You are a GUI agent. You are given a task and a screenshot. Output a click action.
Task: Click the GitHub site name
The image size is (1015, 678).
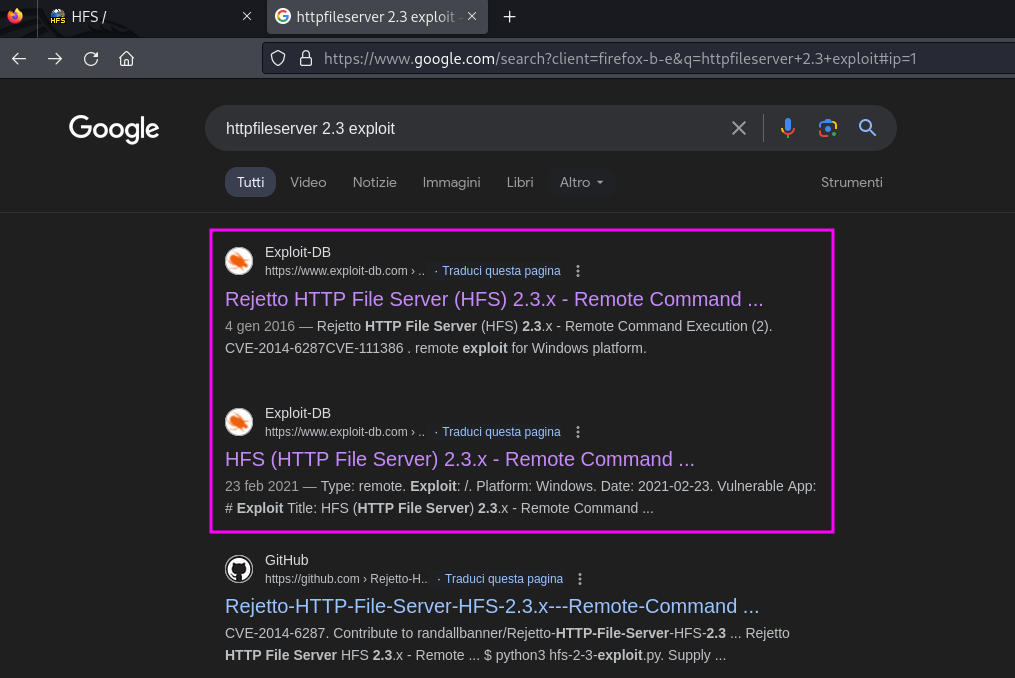coord(286,560)
